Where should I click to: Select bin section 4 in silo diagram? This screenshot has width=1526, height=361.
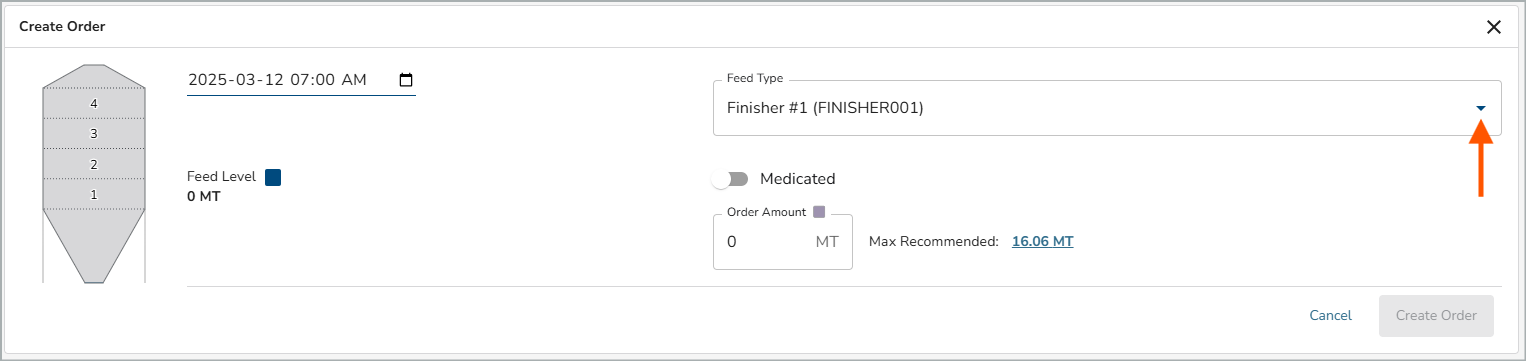click(x=94, y=103)
